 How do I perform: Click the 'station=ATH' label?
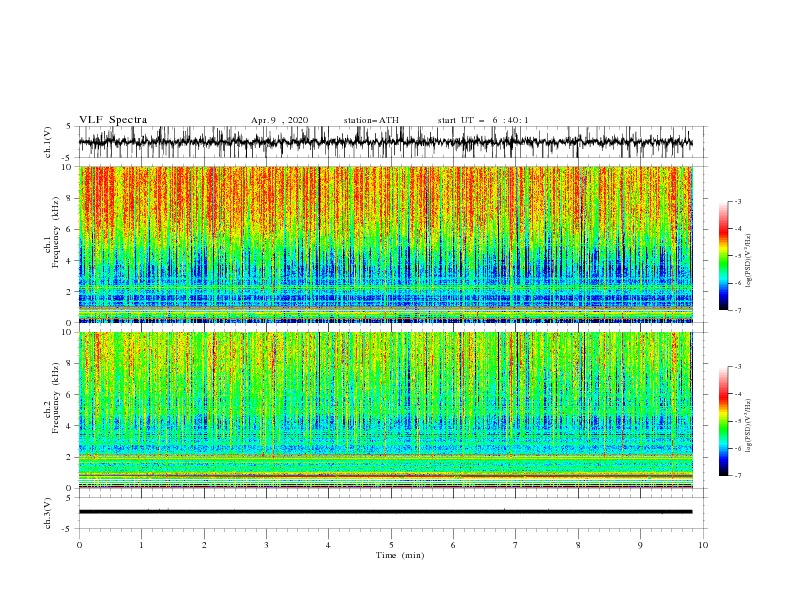click(x=371, y=120)
